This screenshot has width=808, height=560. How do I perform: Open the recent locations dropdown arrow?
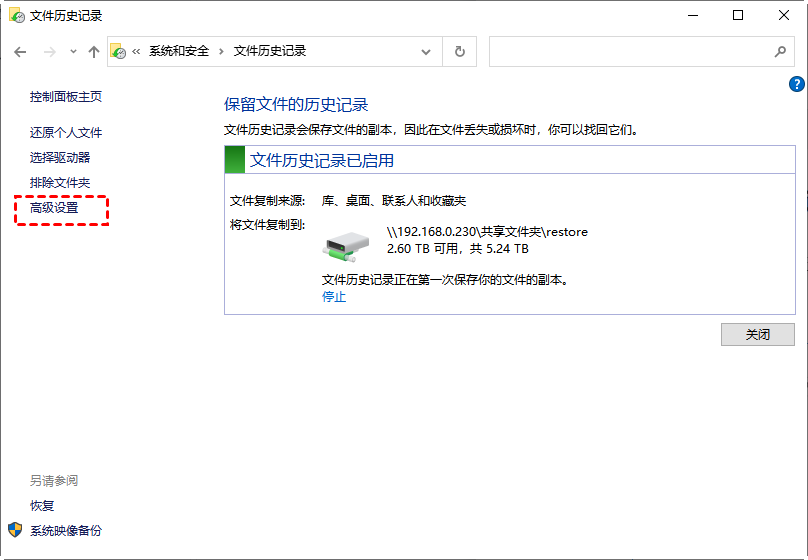(x=72, y=52)
